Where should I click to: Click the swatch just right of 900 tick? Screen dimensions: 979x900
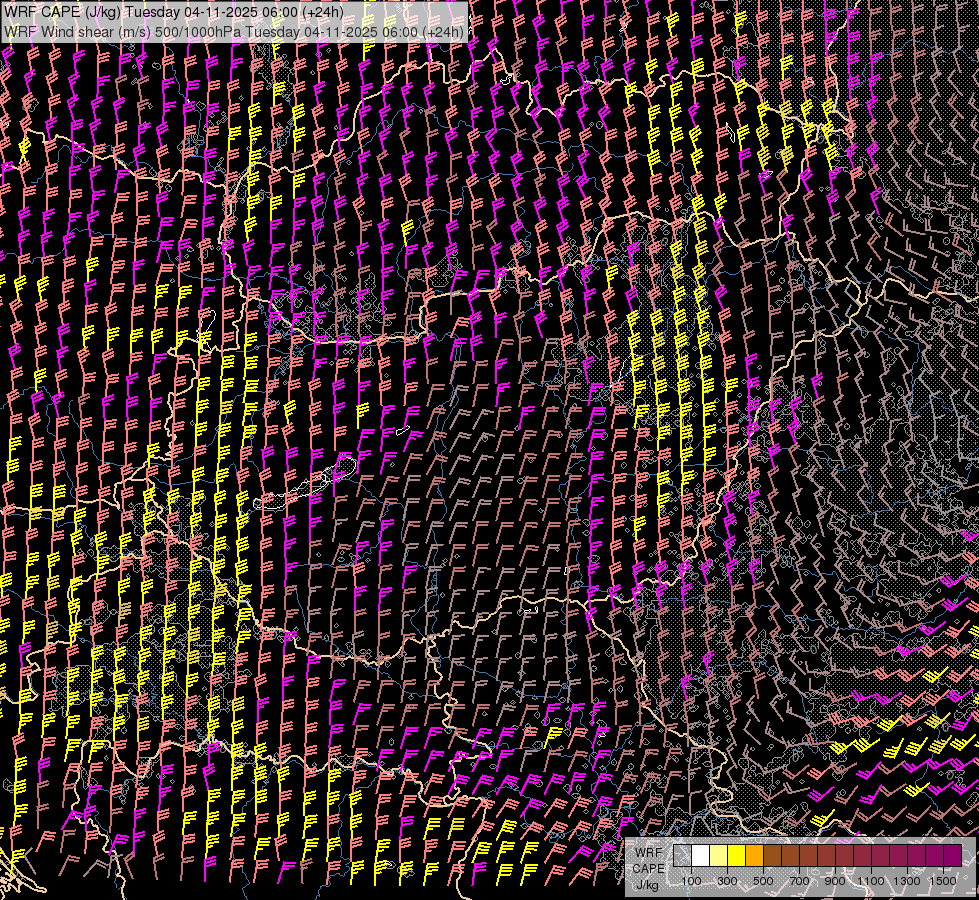point(844,856)
